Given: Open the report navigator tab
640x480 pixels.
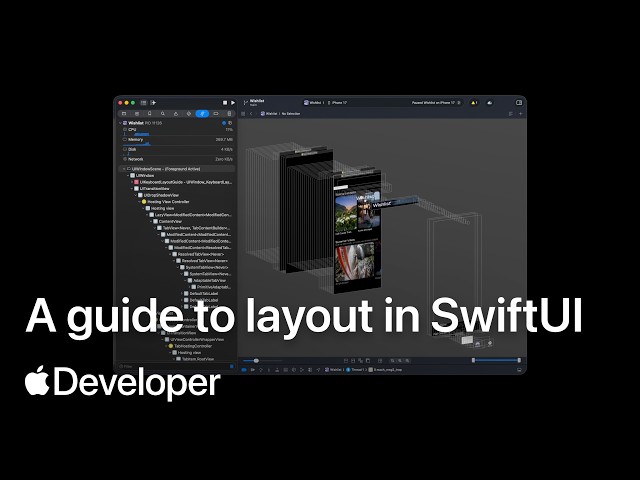Looking at the screenshot, I should [x=229, y=113].
